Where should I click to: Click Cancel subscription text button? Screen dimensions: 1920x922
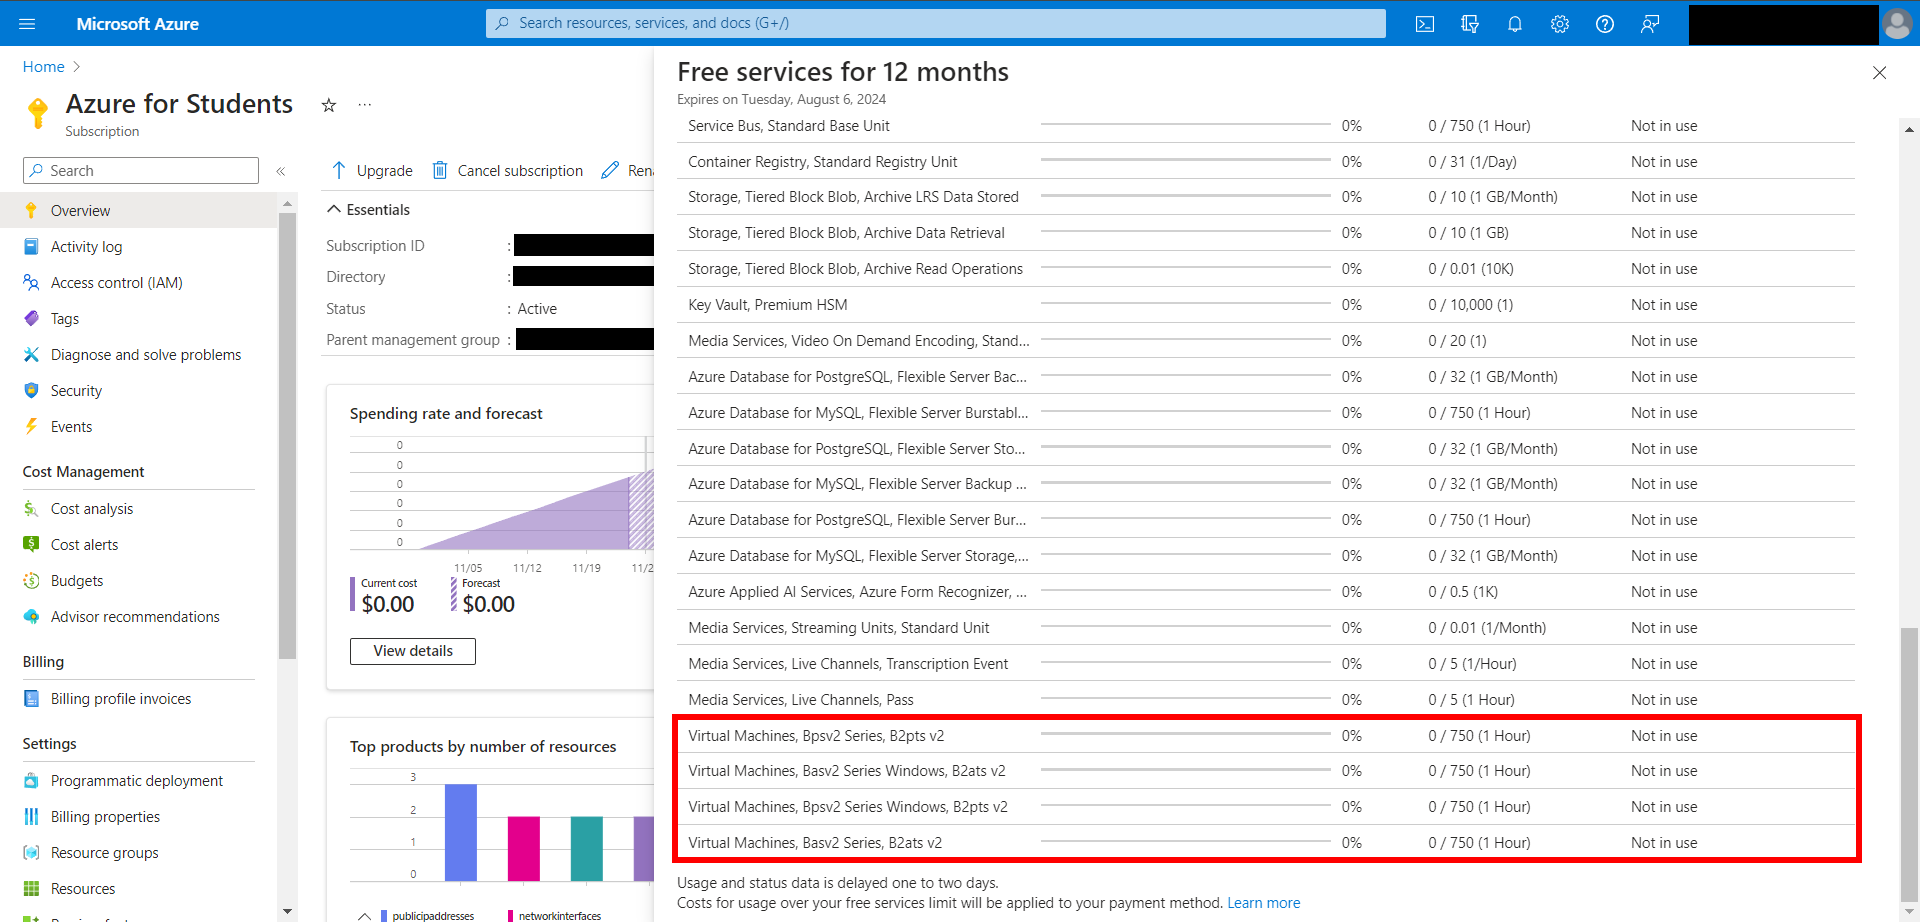520,171
